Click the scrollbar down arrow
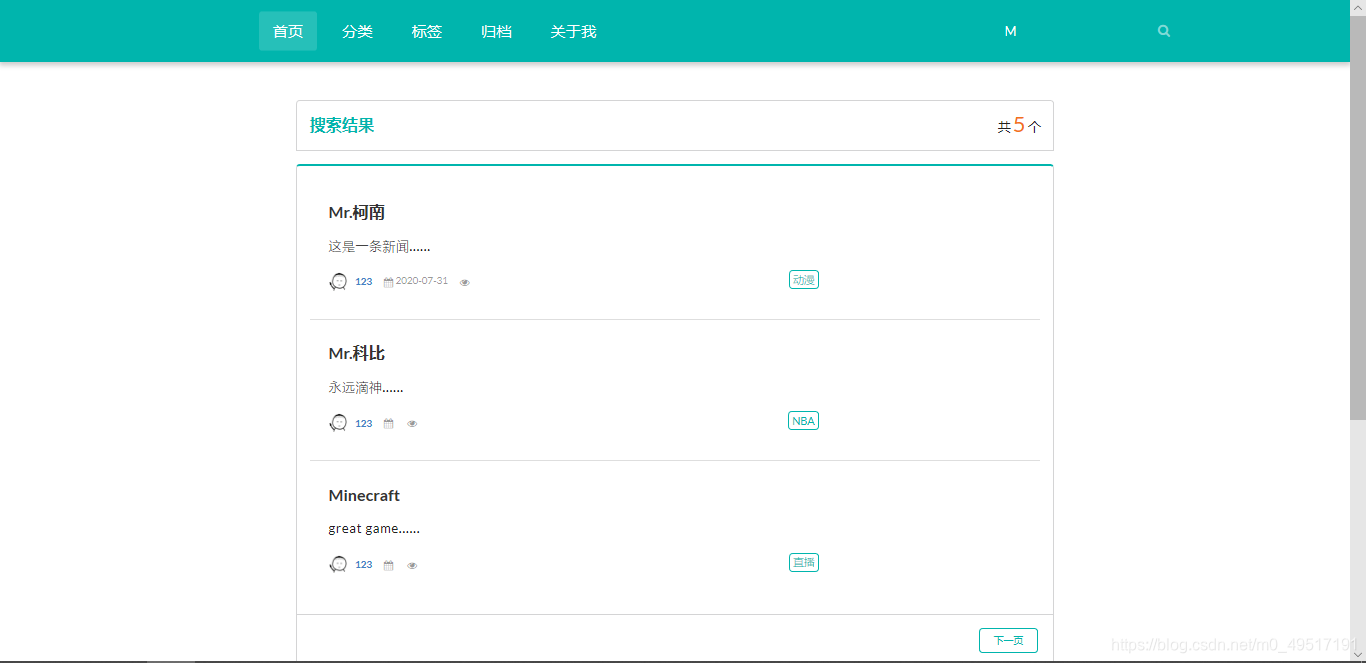The width and height of the screenshot is (1366, 663). (1358, 655)
